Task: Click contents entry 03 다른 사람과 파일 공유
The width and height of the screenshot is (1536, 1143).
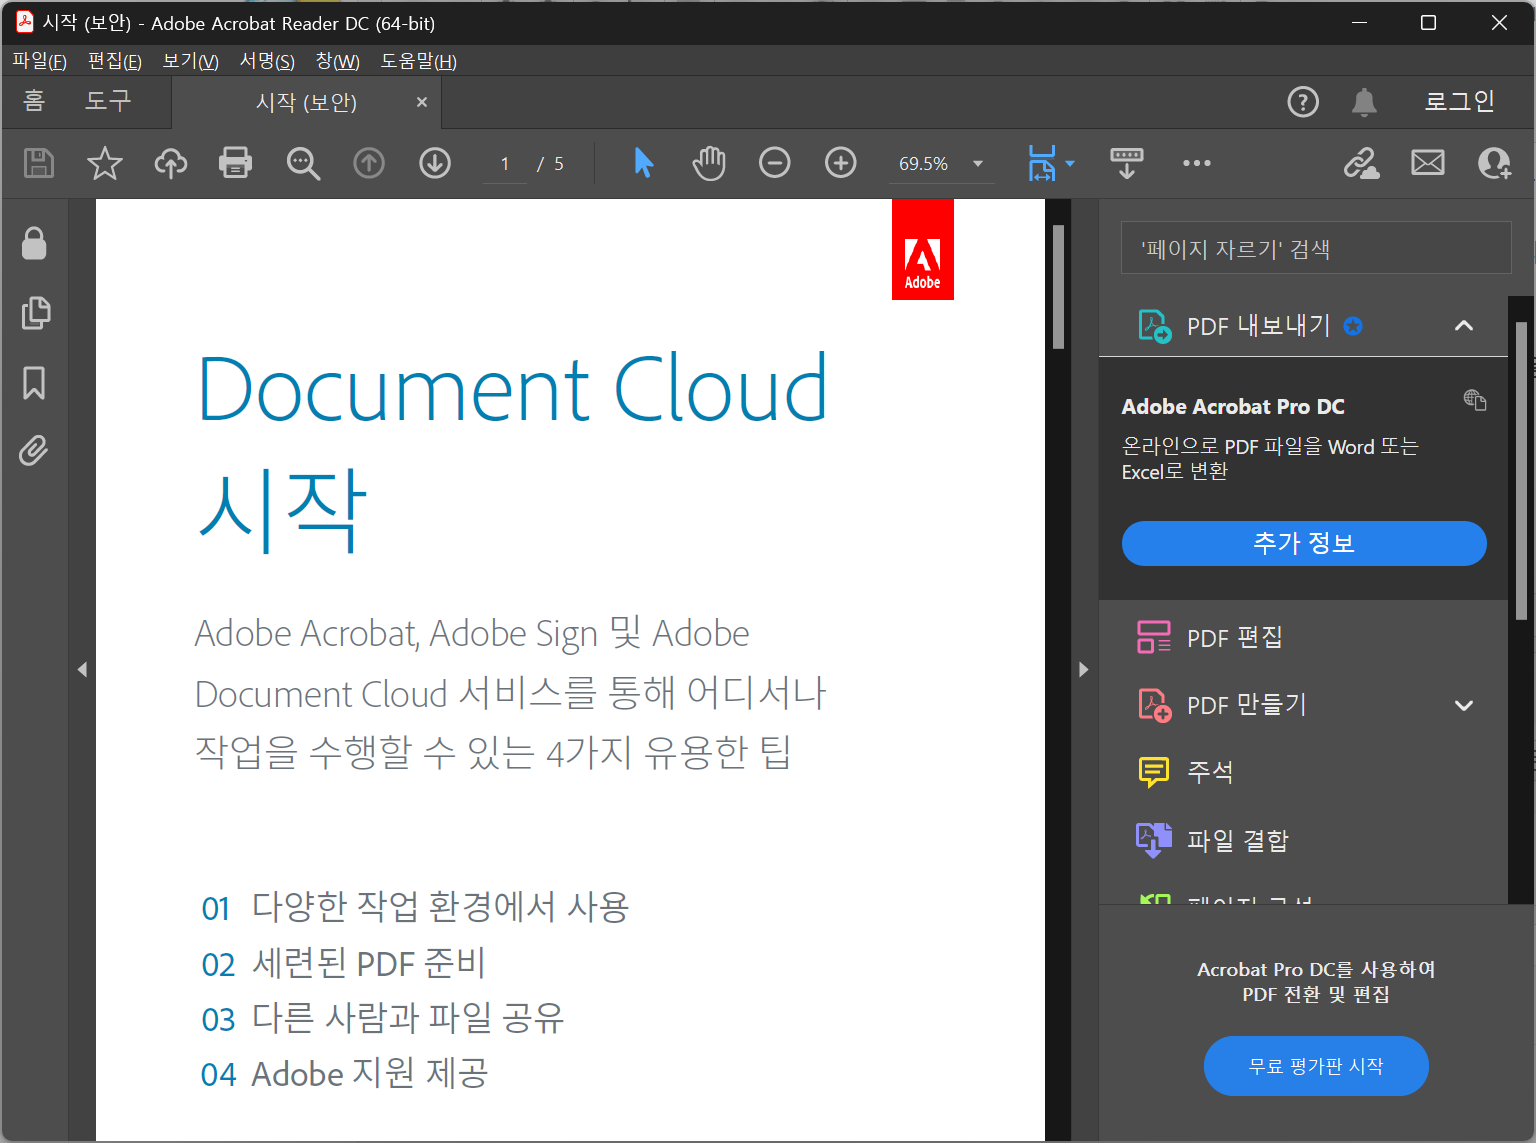Action: tap(383, 1018)
